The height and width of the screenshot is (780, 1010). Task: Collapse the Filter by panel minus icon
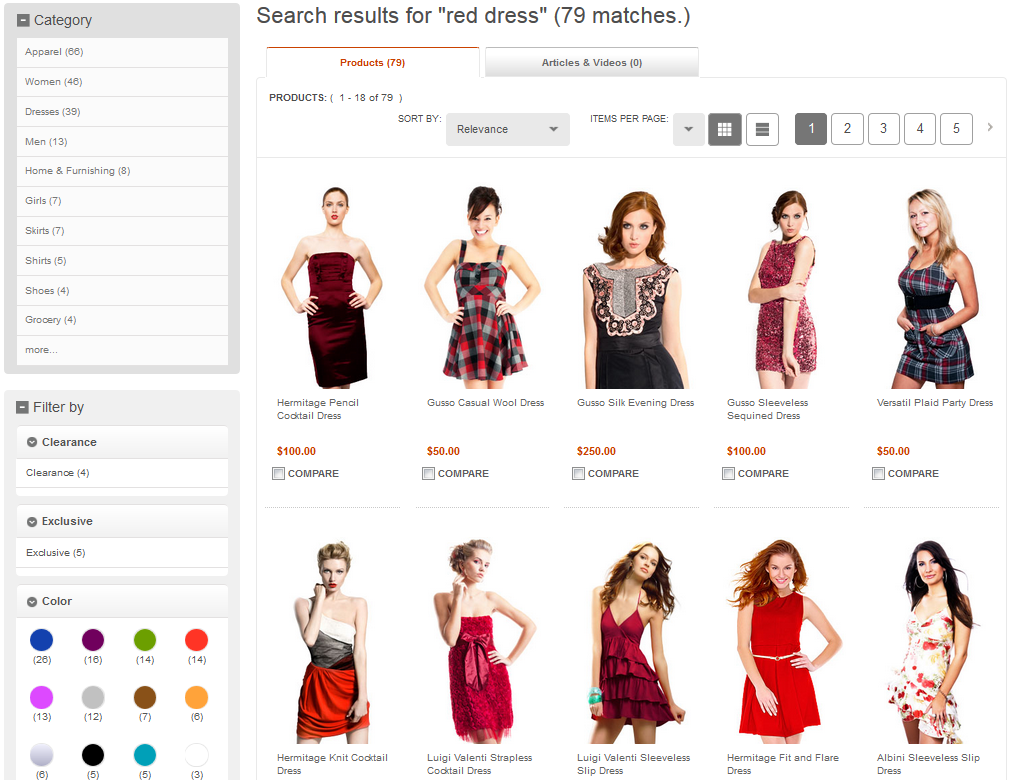pyautogui.click(x=23, y=407)
